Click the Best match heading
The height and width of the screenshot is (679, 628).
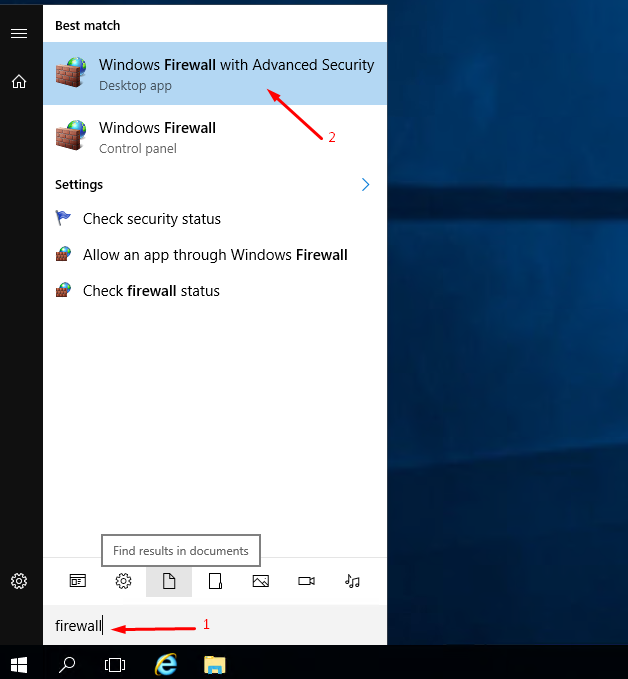click(87, 26)
